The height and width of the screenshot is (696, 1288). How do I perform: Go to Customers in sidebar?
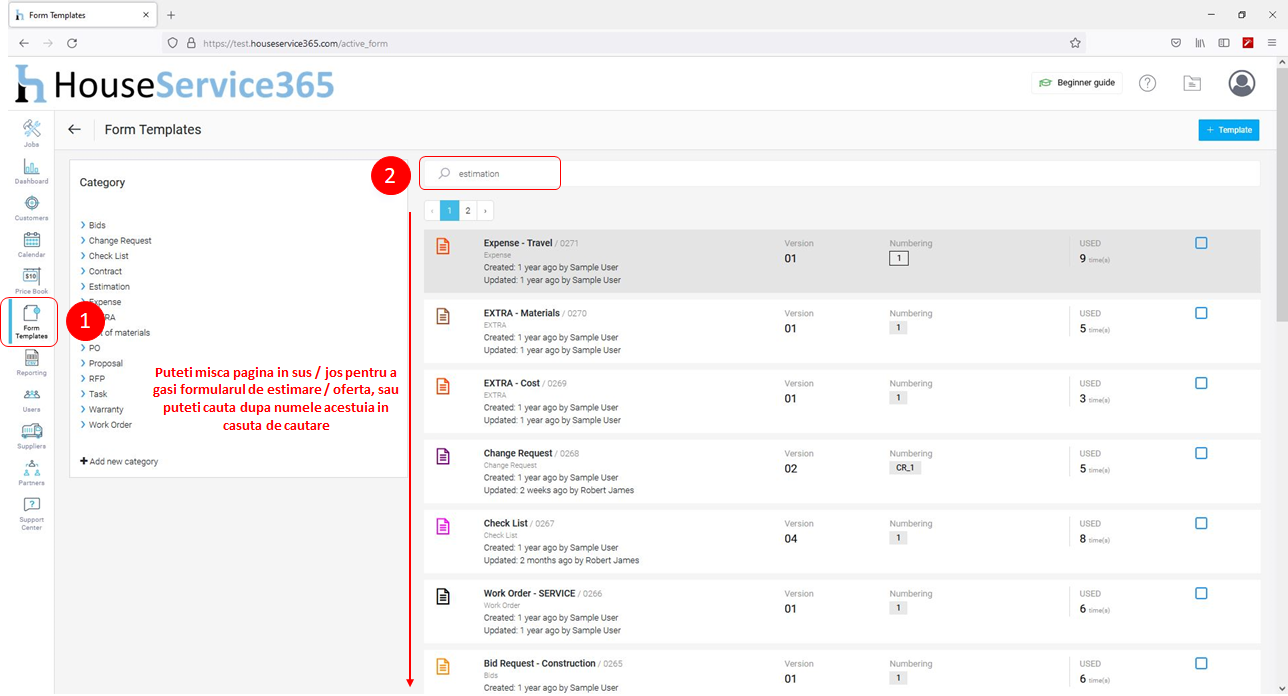pyautogui.click(x=31, y=207)
